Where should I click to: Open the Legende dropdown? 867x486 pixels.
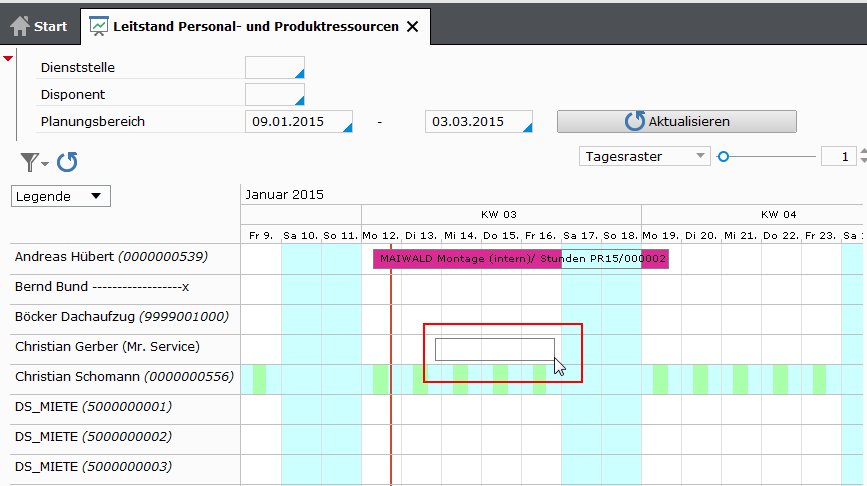61,196
